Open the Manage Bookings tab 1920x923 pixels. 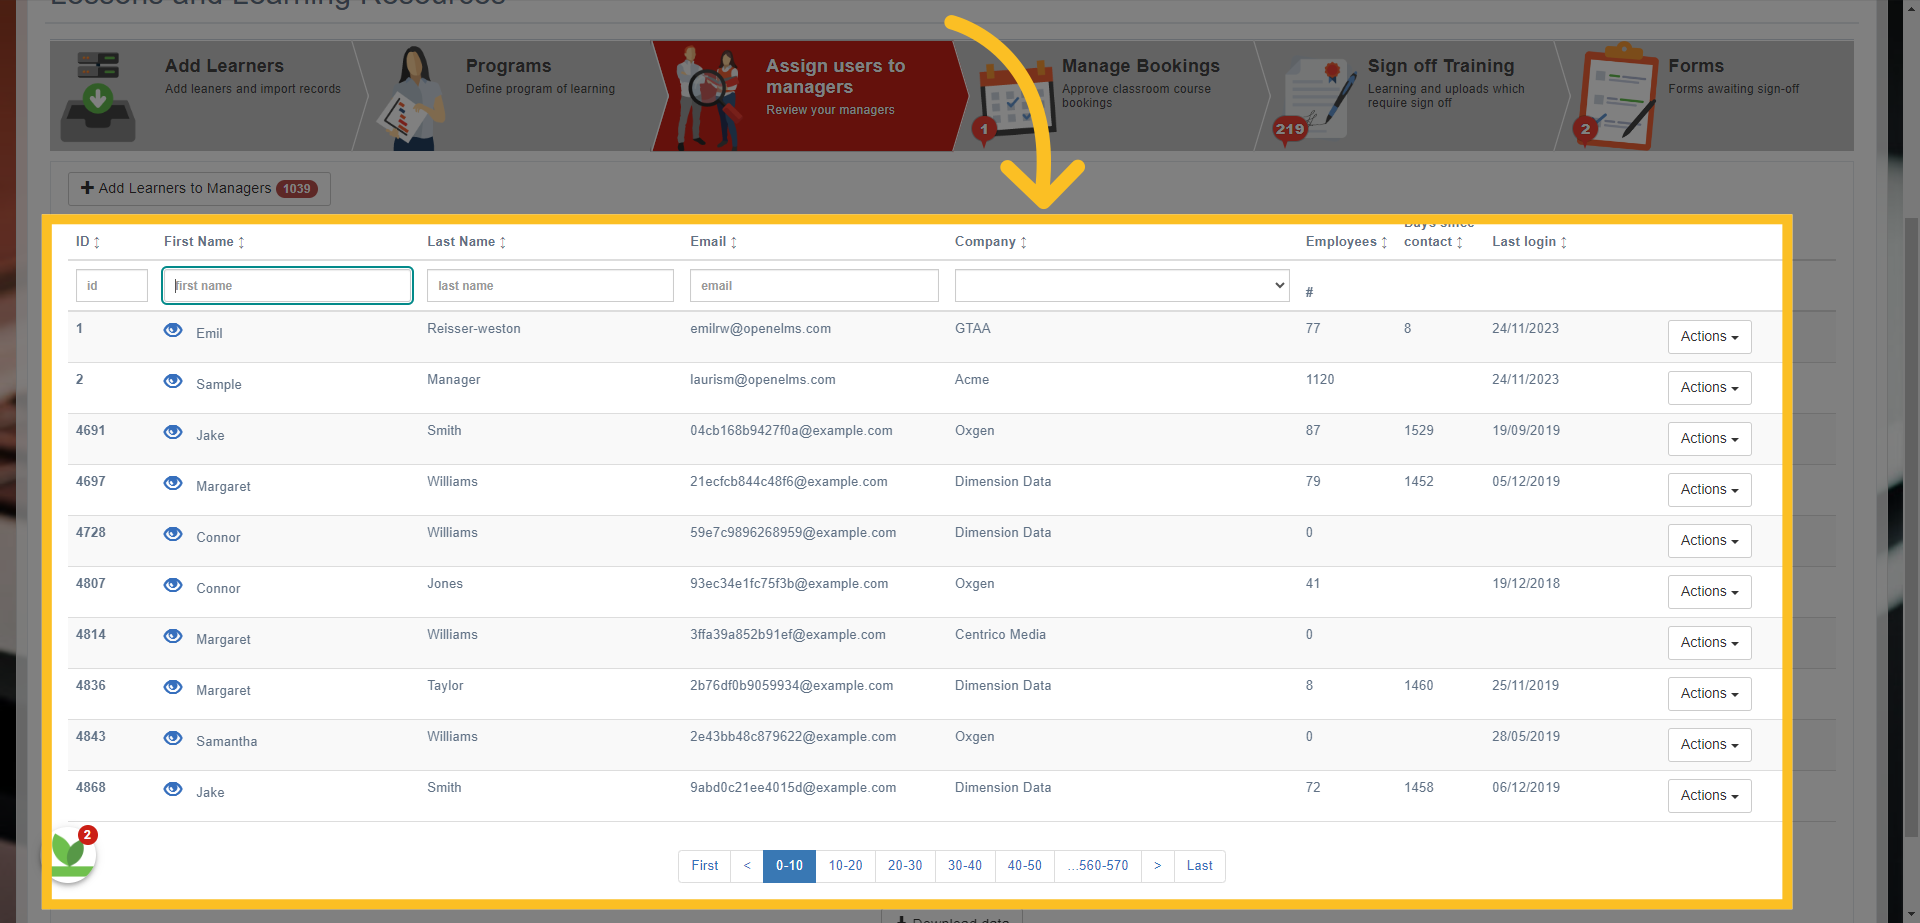click(x=1112, y=96)
